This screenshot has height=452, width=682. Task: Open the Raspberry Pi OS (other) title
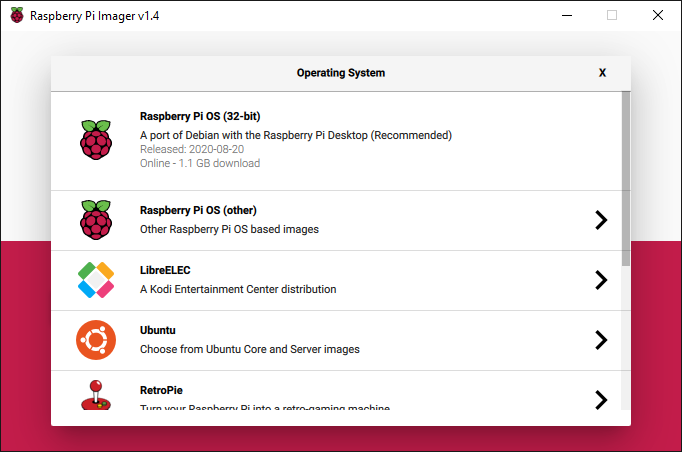pyautogui.click(x=198, y=210)
